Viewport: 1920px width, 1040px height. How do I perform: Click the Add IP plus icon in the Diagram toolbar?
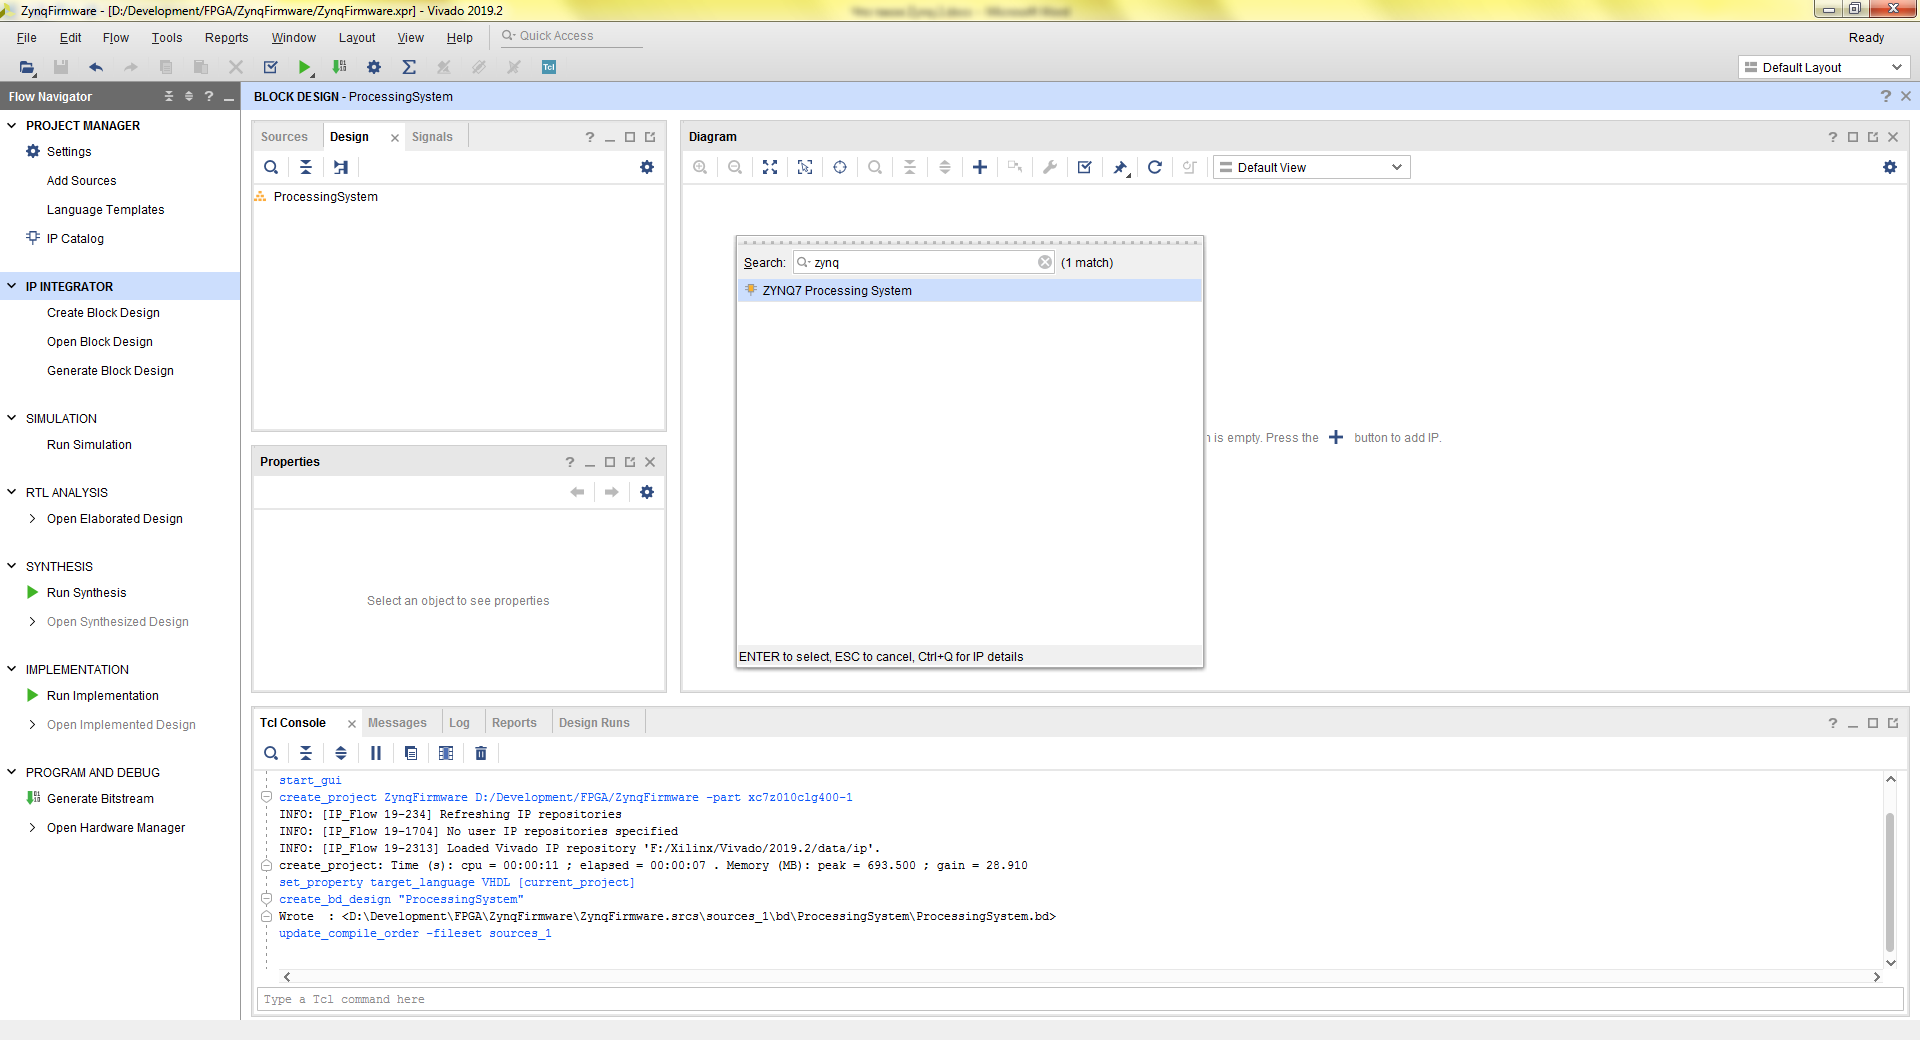click(980, 167)
